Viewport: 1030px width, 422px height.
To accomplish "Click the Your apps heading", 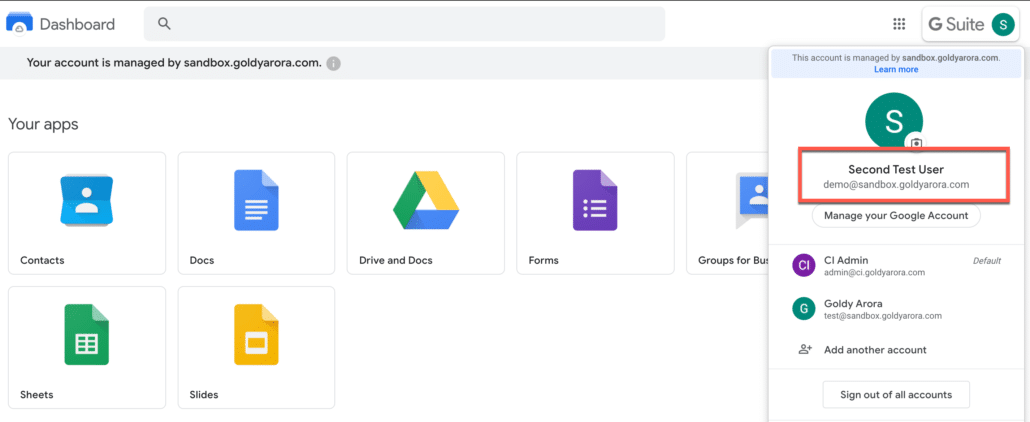I will 43,124.
